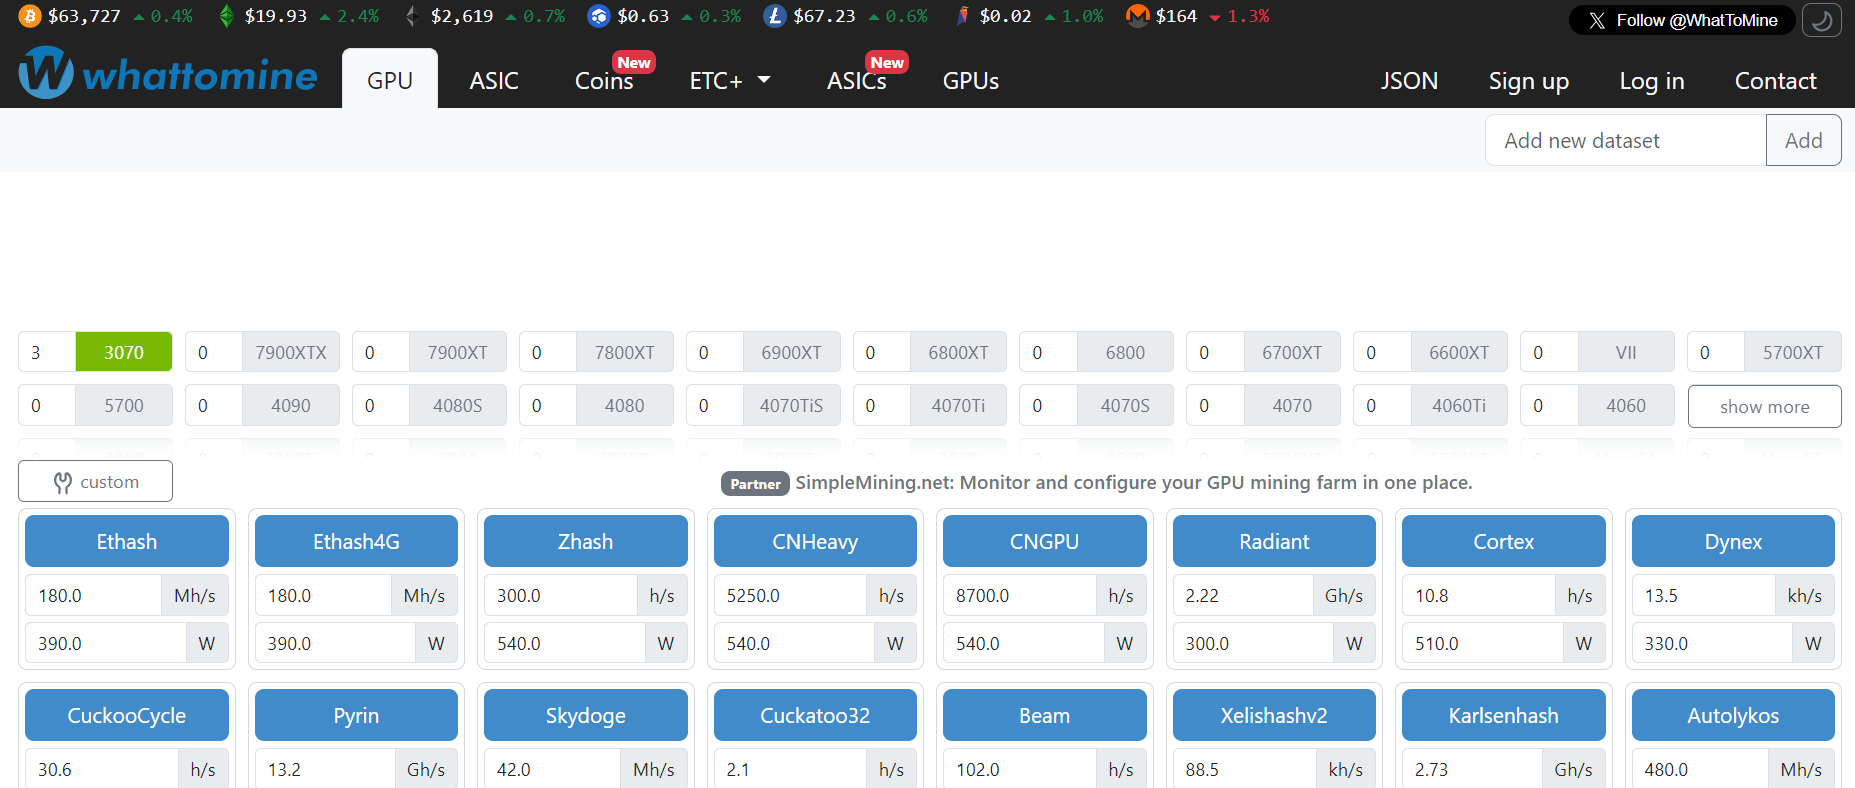1855x788 pixels.
Task: Click the WhatToMine logo
Action: click(168, 74)
